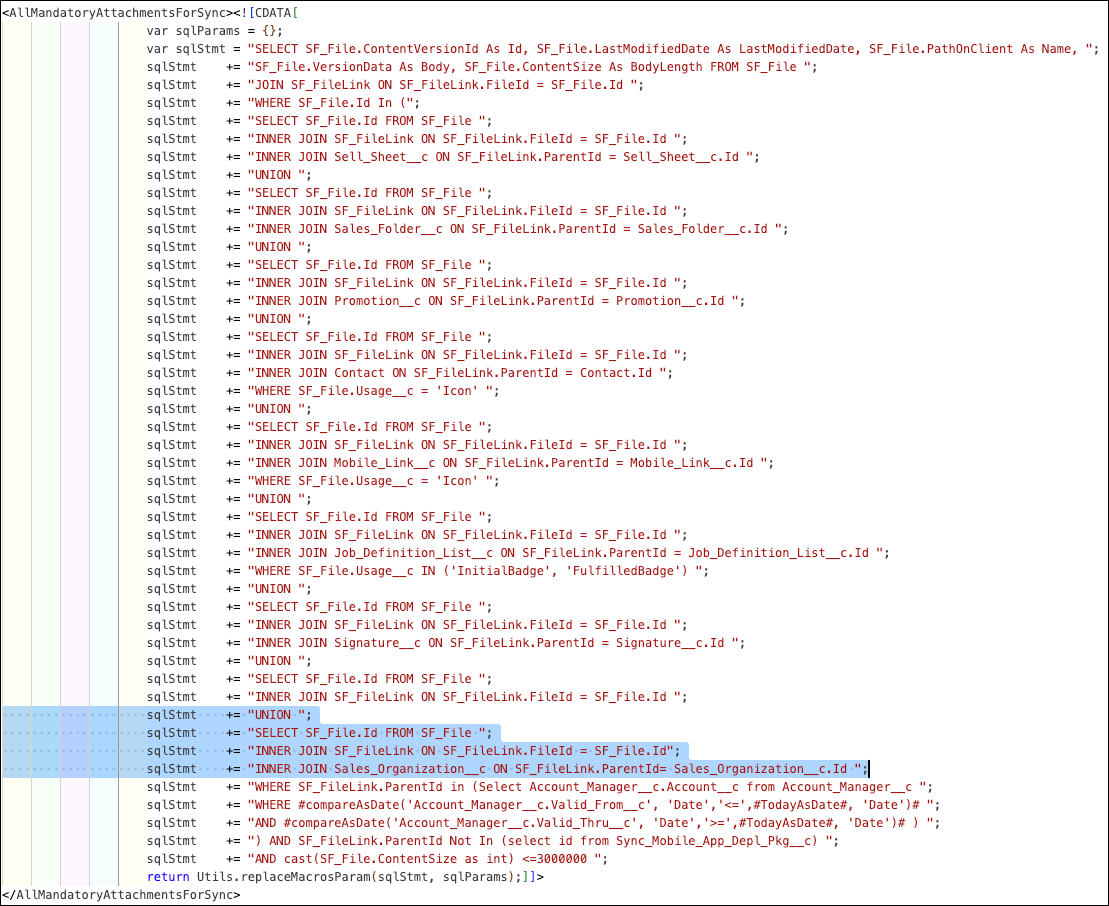This screenshot has height=906, width=1109.
Task: Click 'Account_Manager__c.Valid_From__c' compareAsDate line
Action: (543, 806)
